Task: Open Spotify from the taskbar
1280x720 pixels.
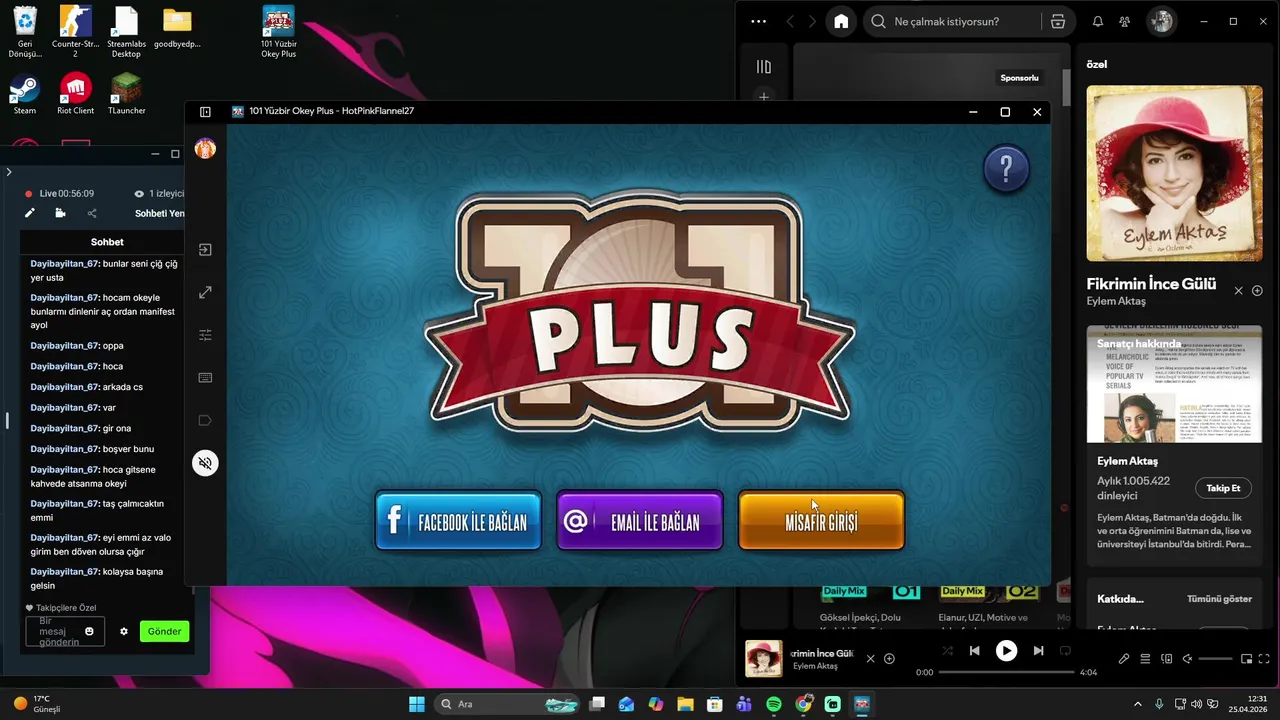Action: pyautogui.click(x=773, y=704)
